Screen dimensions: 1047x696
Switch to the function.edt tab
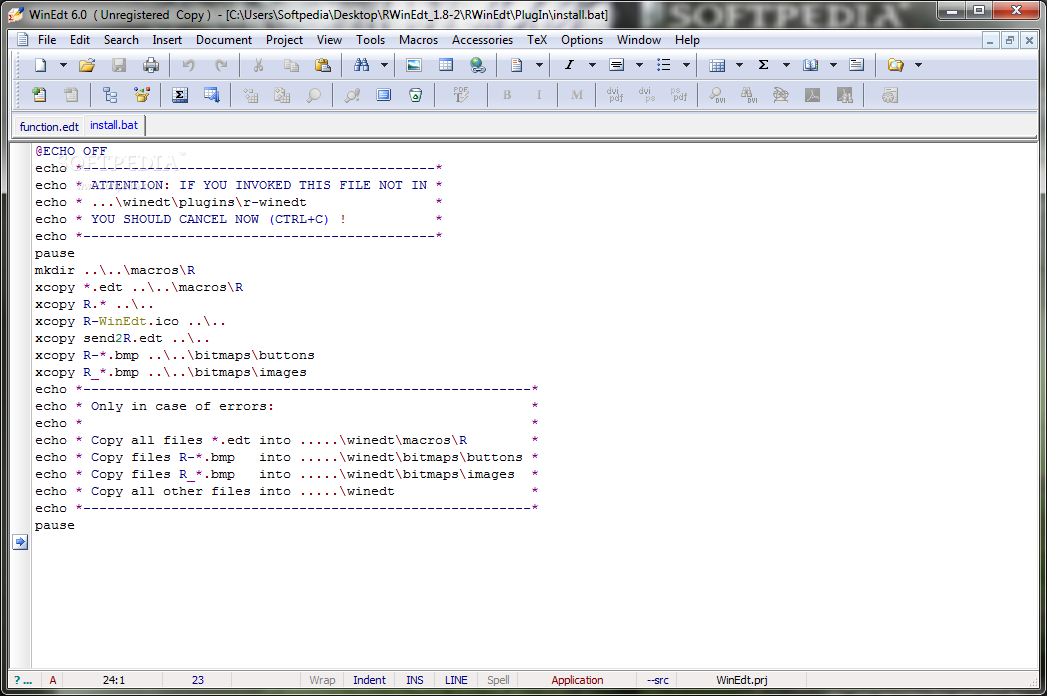49,126
